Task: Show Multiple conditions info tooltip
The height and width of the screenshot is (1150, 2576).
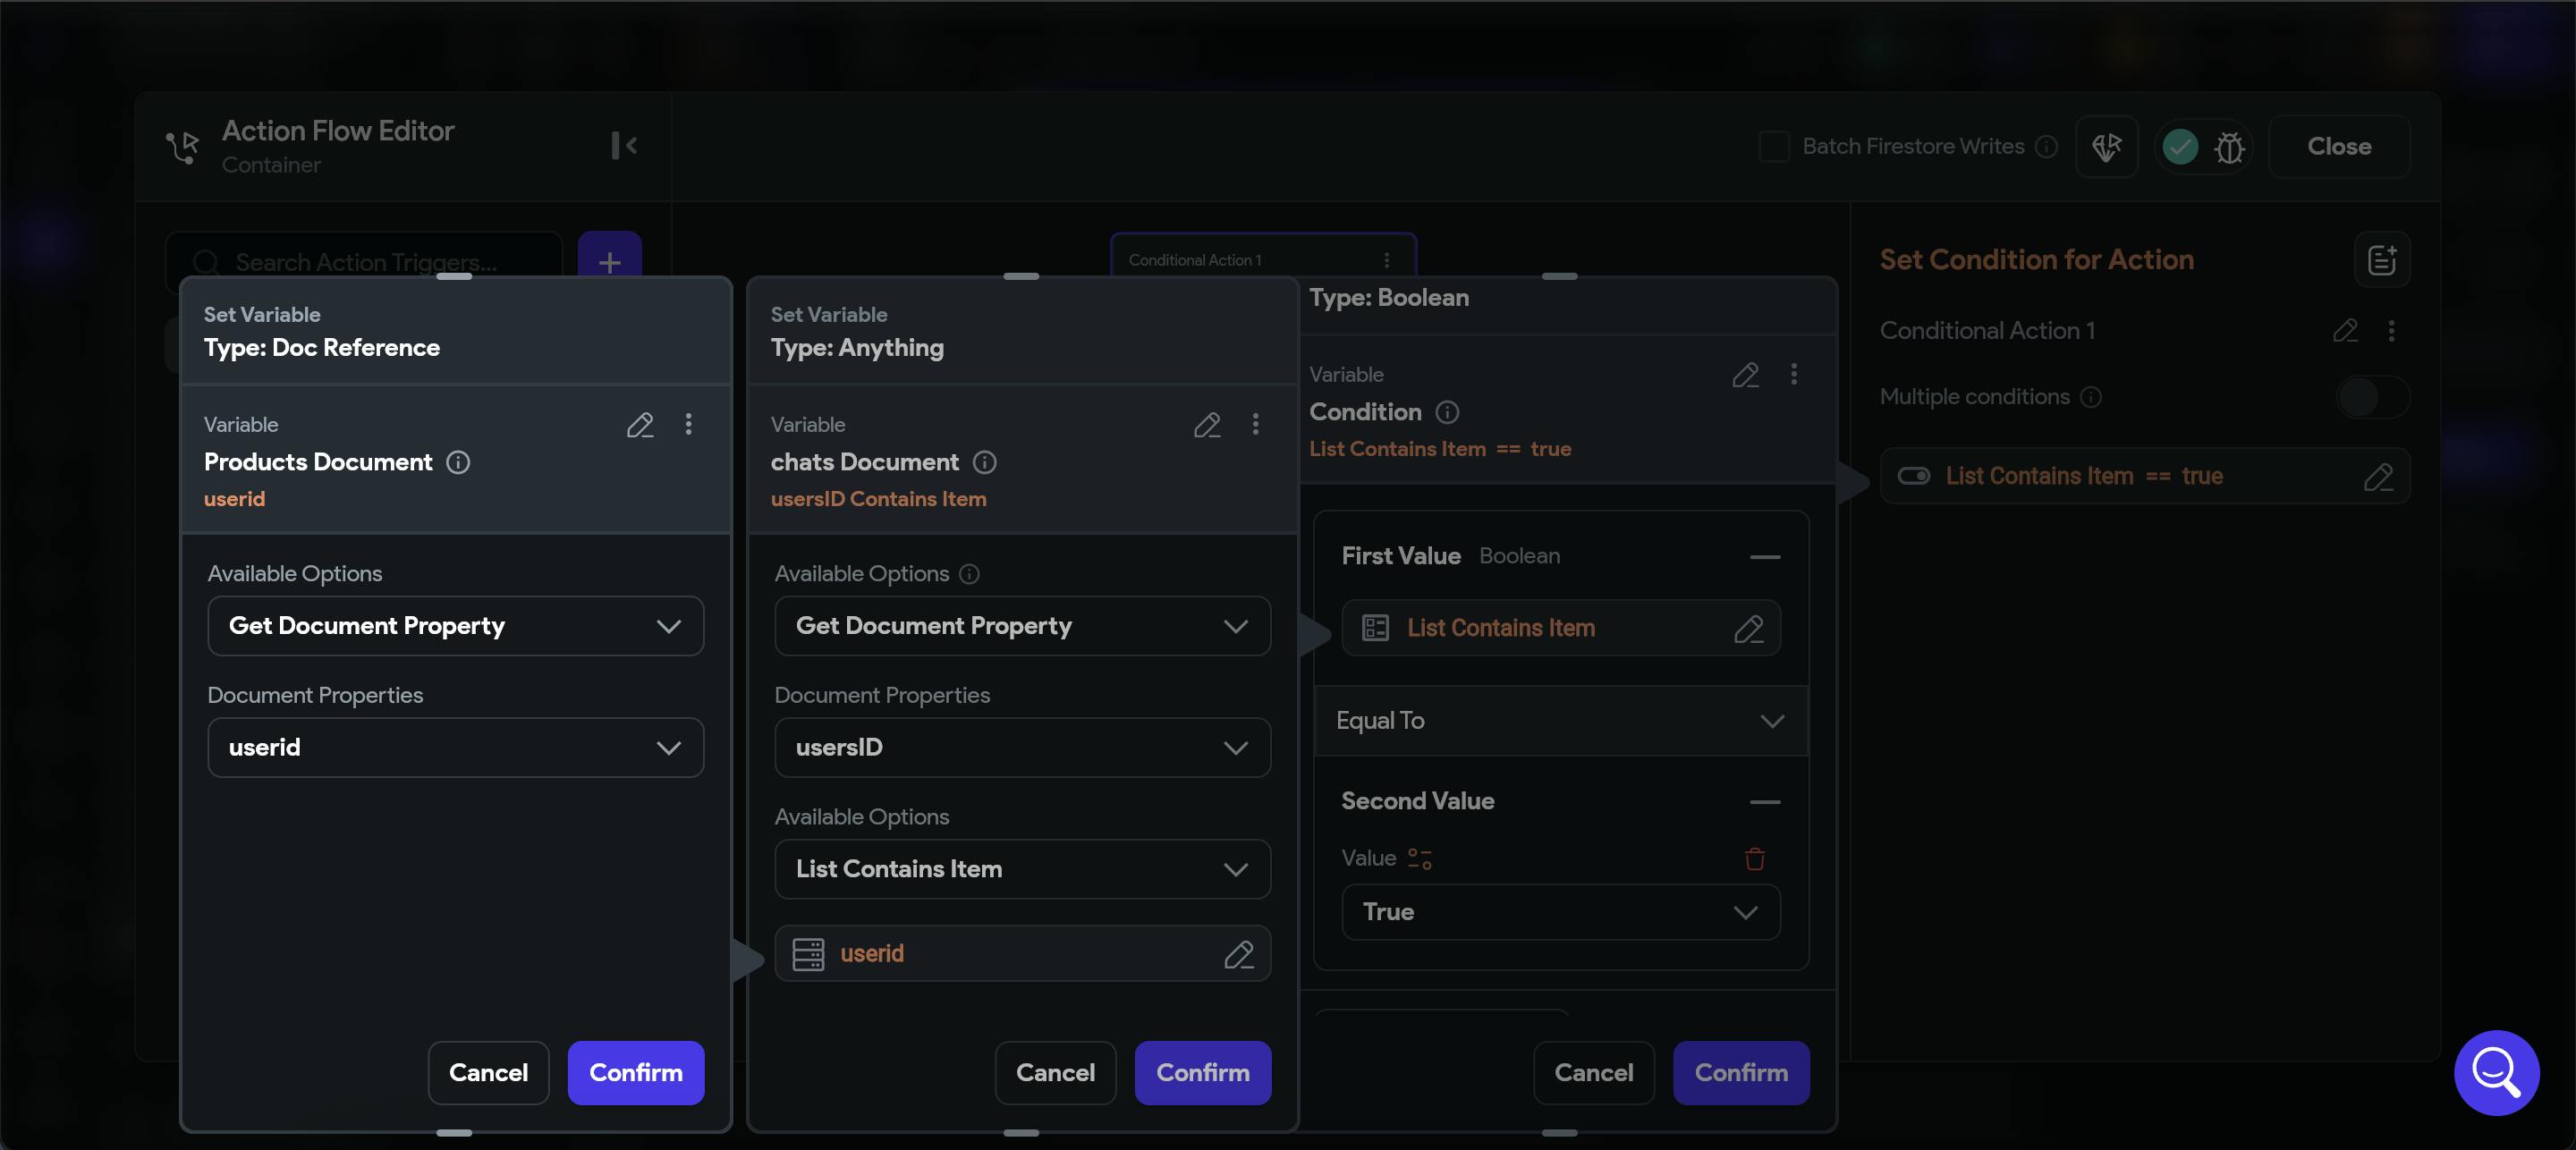Action: click(x=2090, y=397)
